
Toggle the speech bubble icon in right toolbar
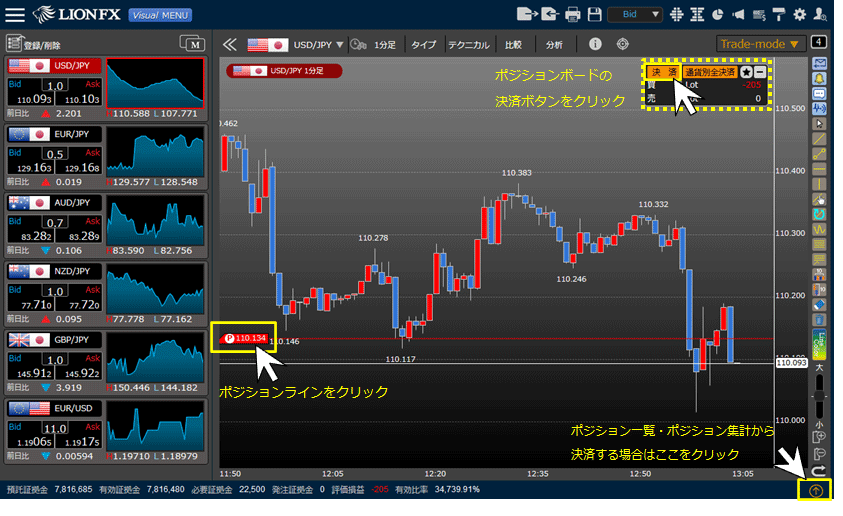coord(819,94)
